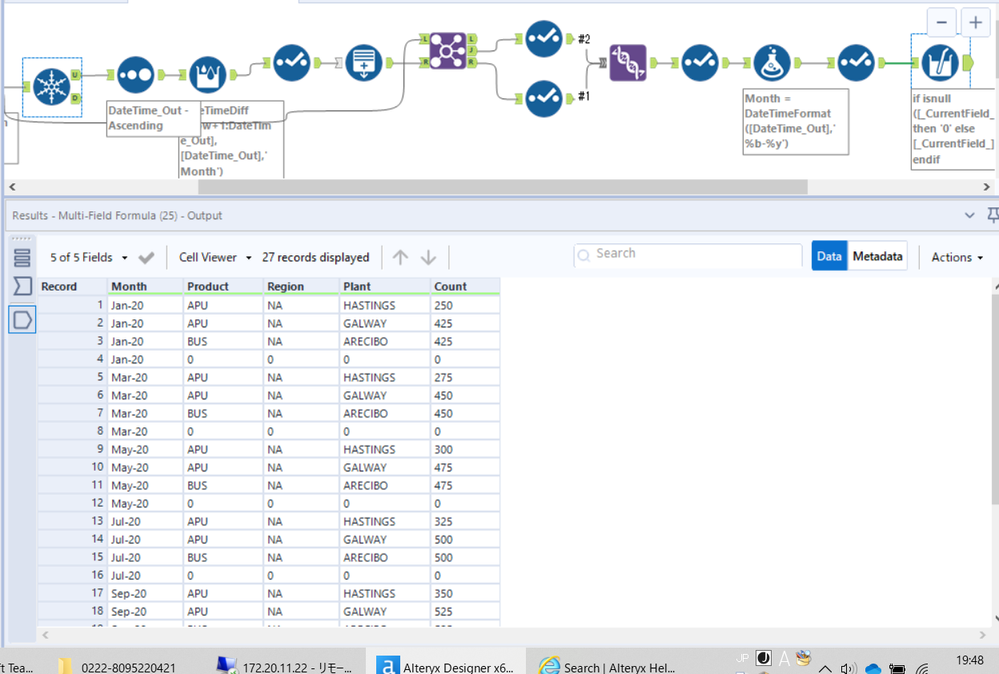Click the down arrow to go to next record
The width and height of the screenshot is (999, 674).
tap(428, 257)
